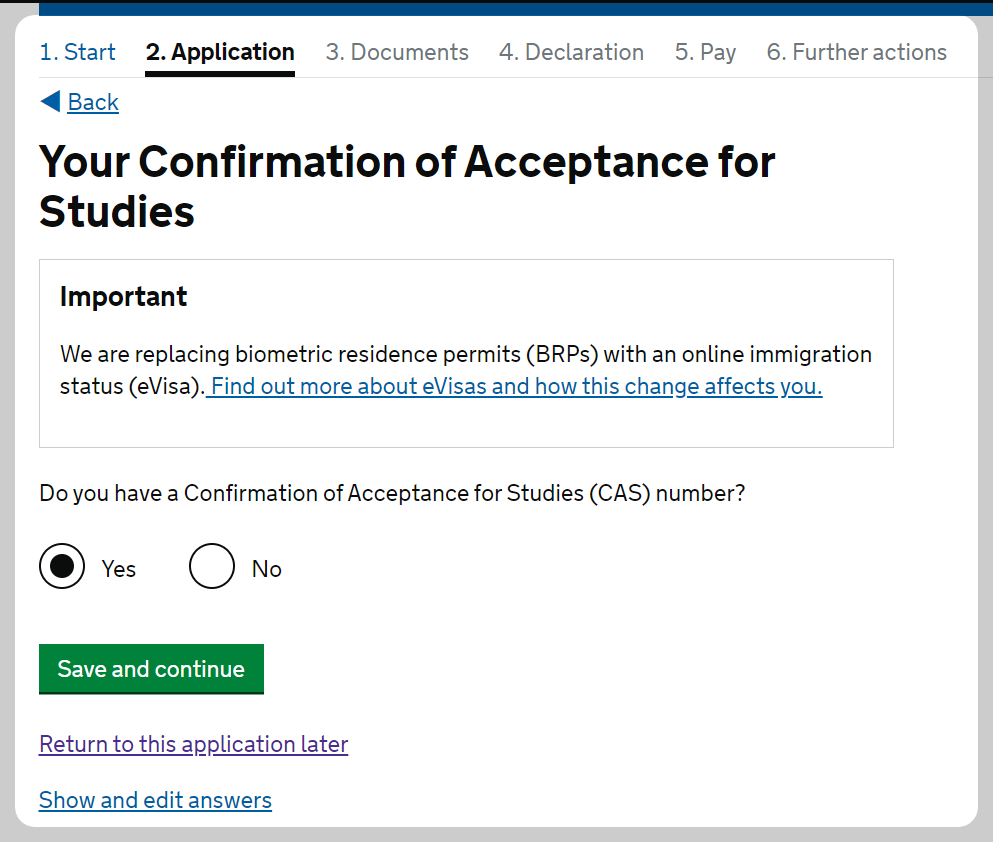
Task: Click the No option label text
Action: tap(267, 569)
